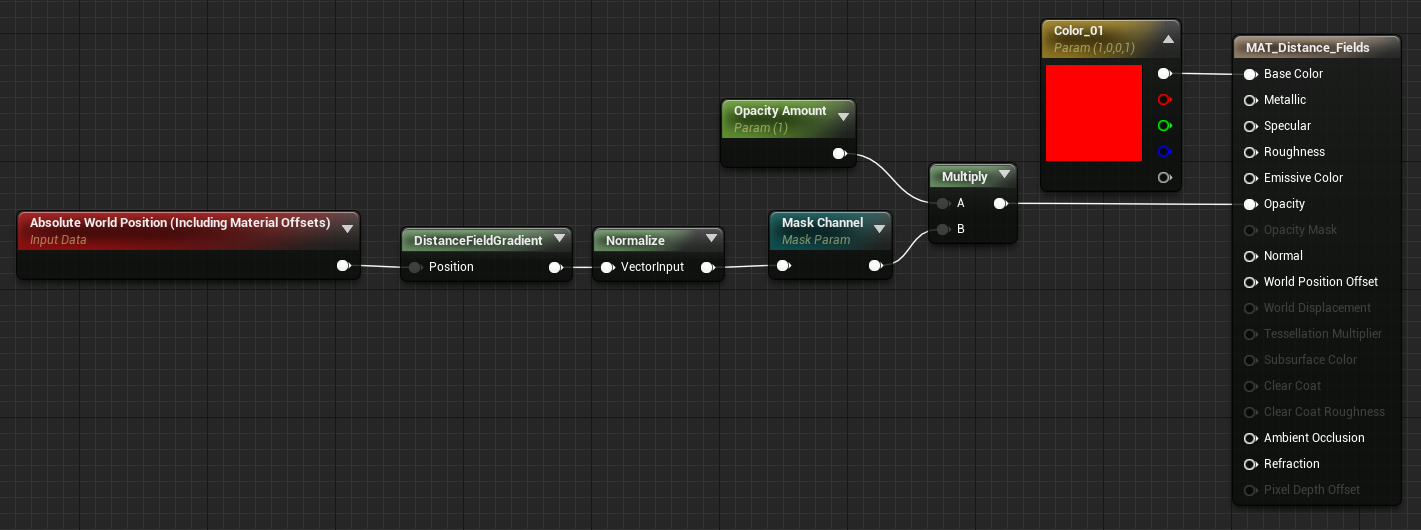Click Absolute World Position output pin
The image size is (1421, 530).
(343, 266)
